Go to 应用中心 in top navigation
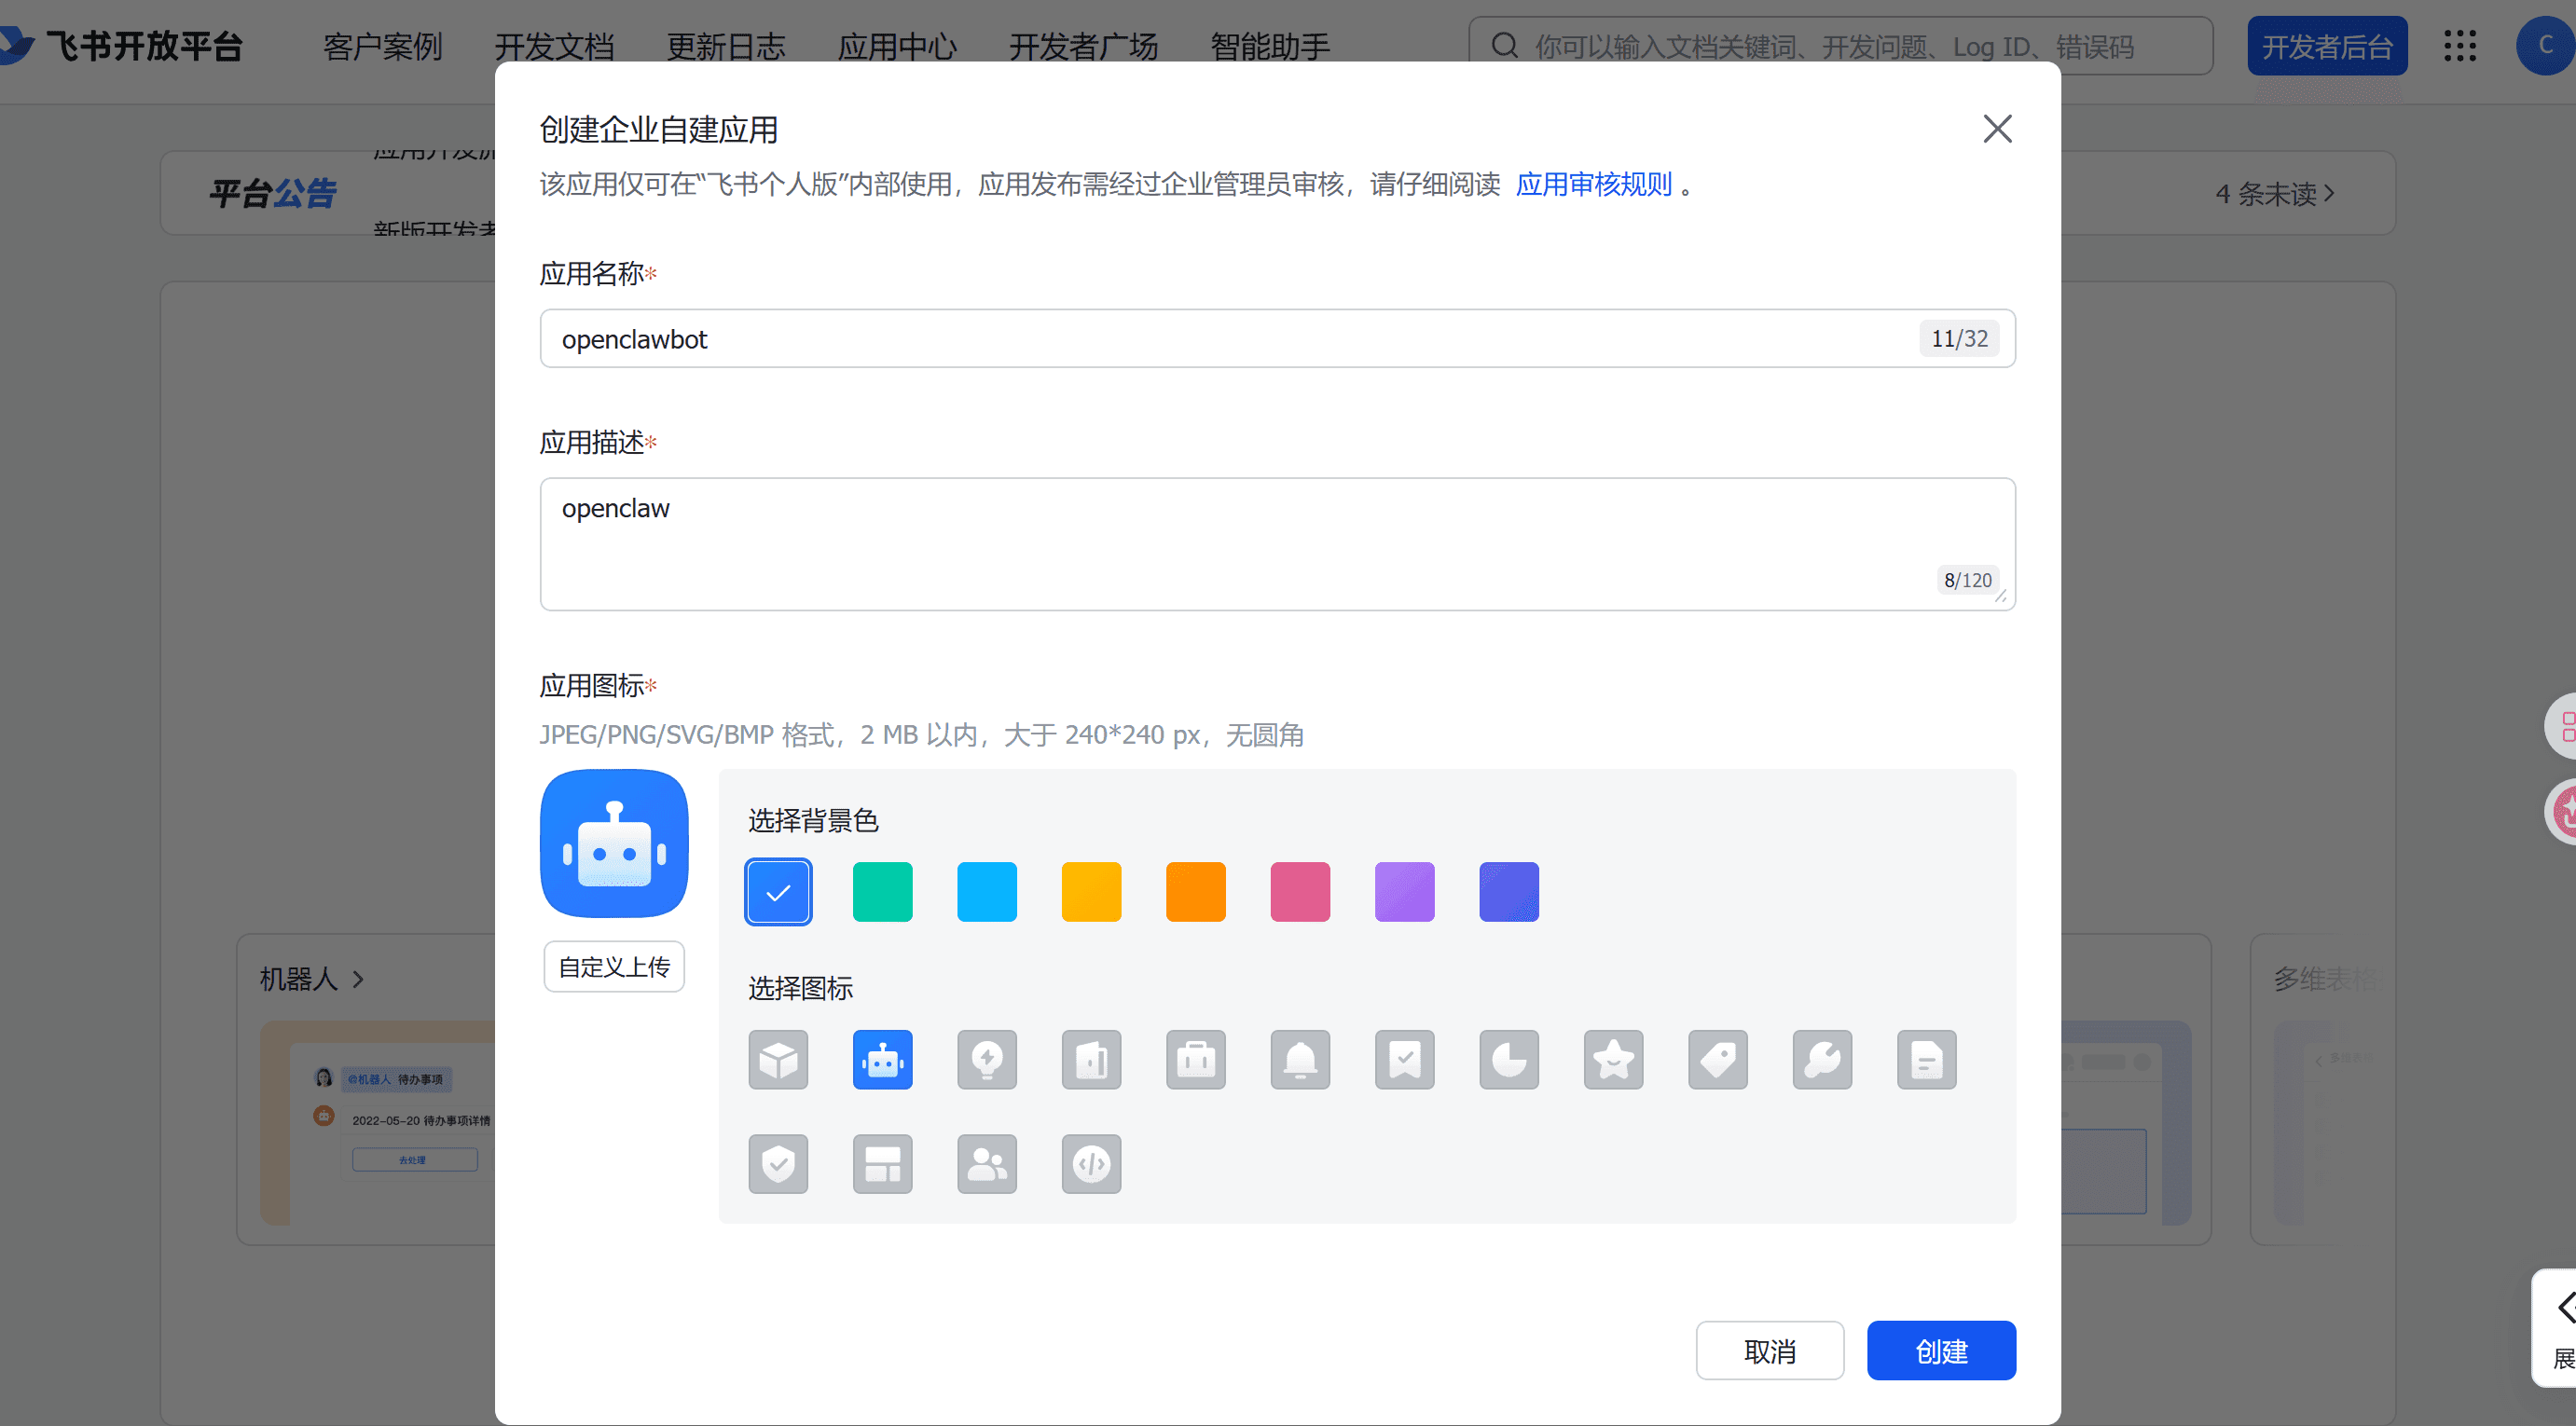The height and width of the screenshot is (1426, 2576). pyautogui.click(x=896, y=46)
